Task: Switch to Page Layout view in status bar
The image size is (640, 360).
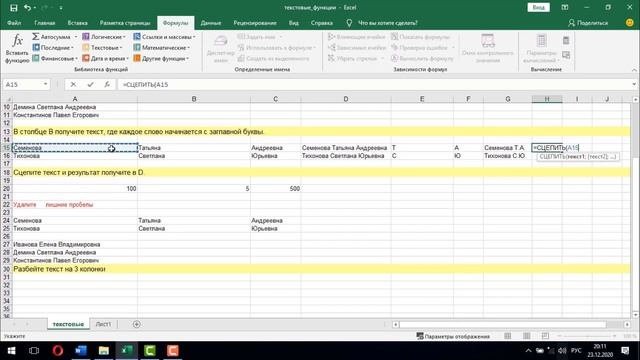Action: click(x=527, y=336)
